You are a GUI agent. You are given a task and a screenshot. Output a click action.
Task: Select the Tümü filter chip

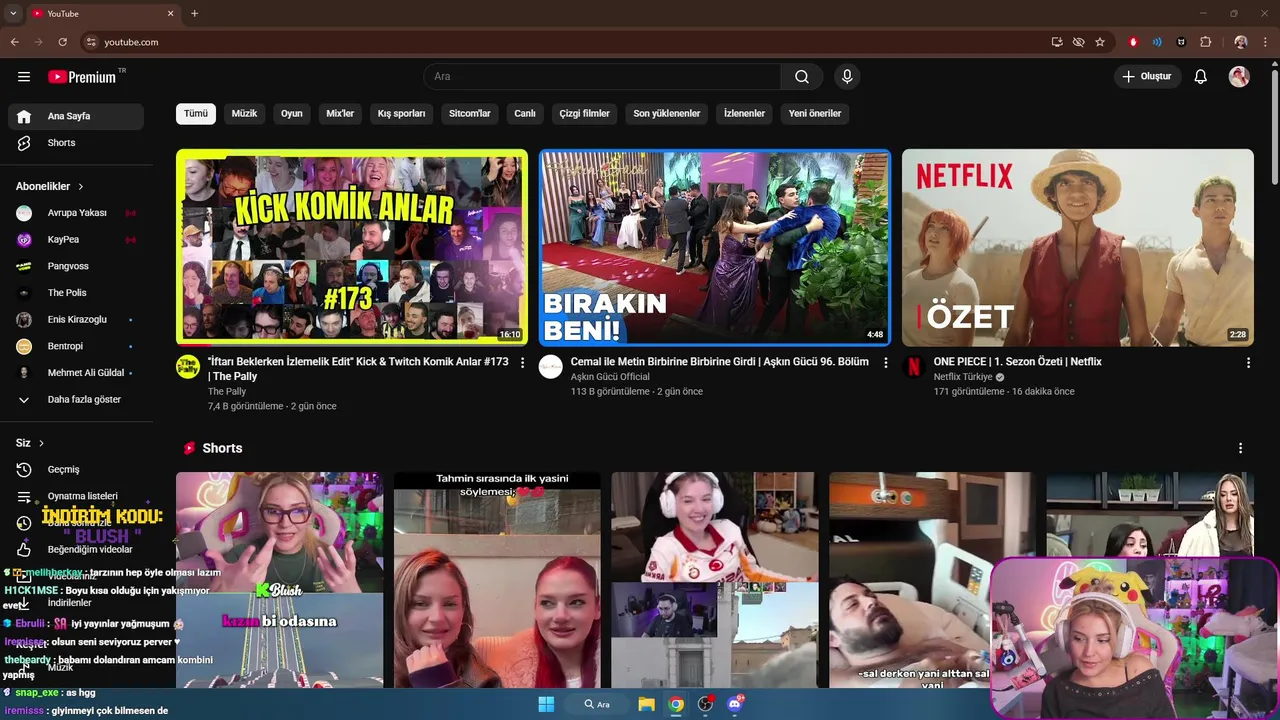point(196,113)
